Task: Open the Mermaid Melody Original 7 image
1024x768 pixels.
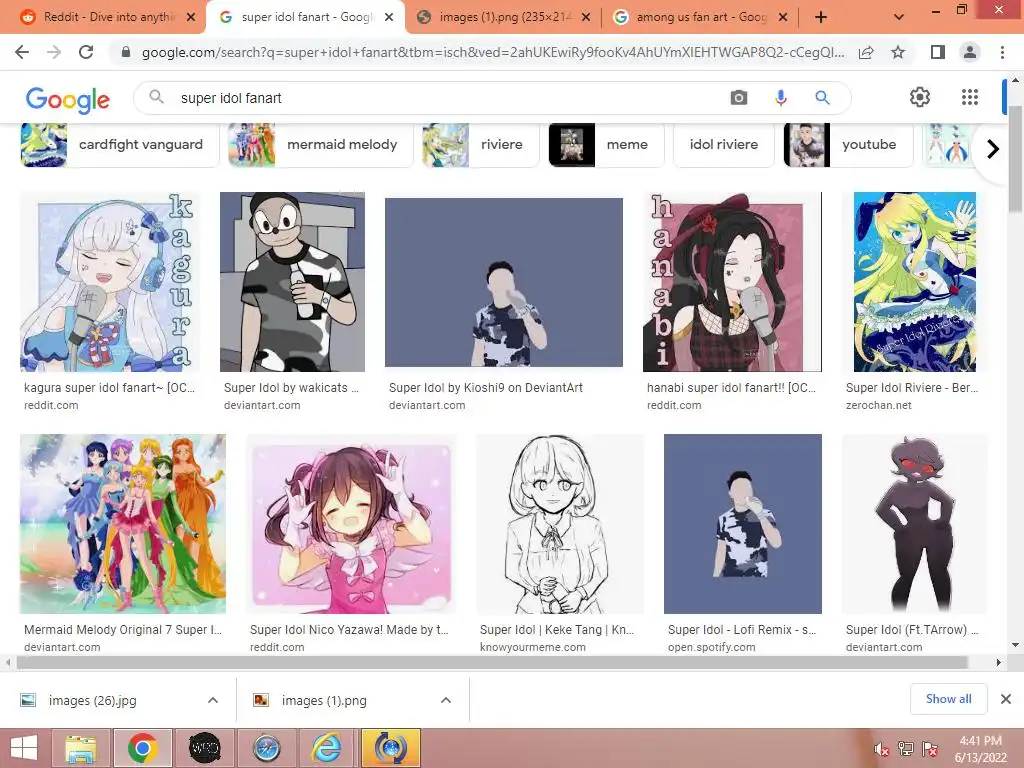Action: (123, 524)
